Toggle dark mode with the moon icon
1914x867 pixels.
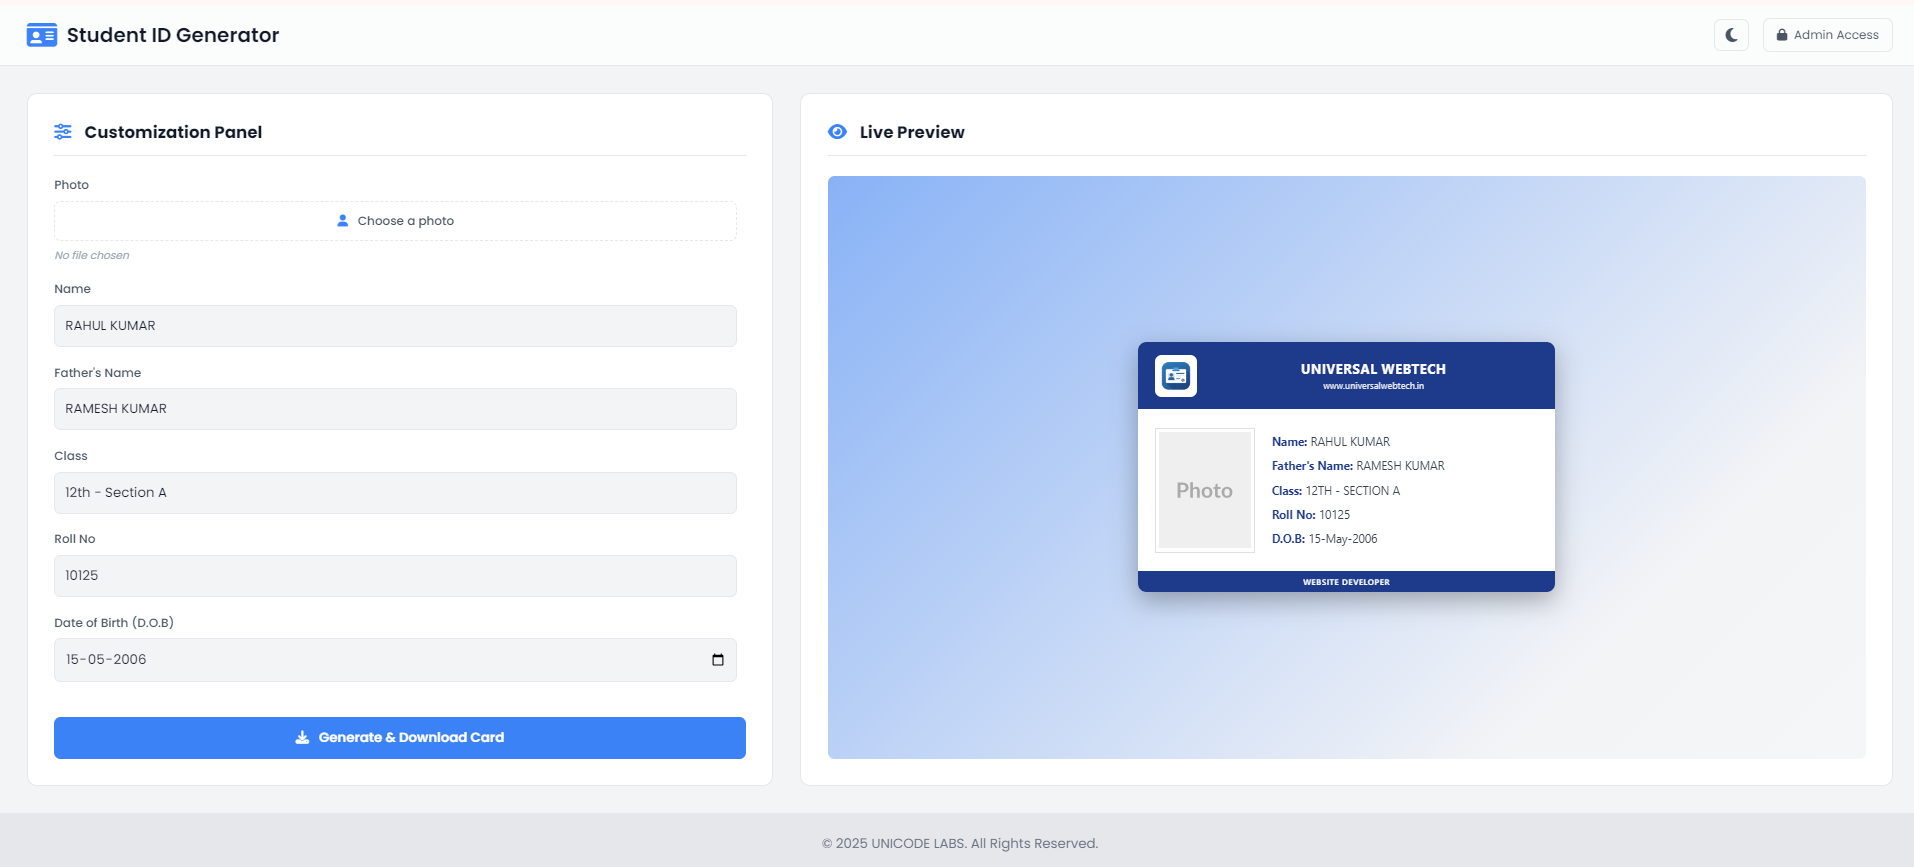[x=1731, y=35]
